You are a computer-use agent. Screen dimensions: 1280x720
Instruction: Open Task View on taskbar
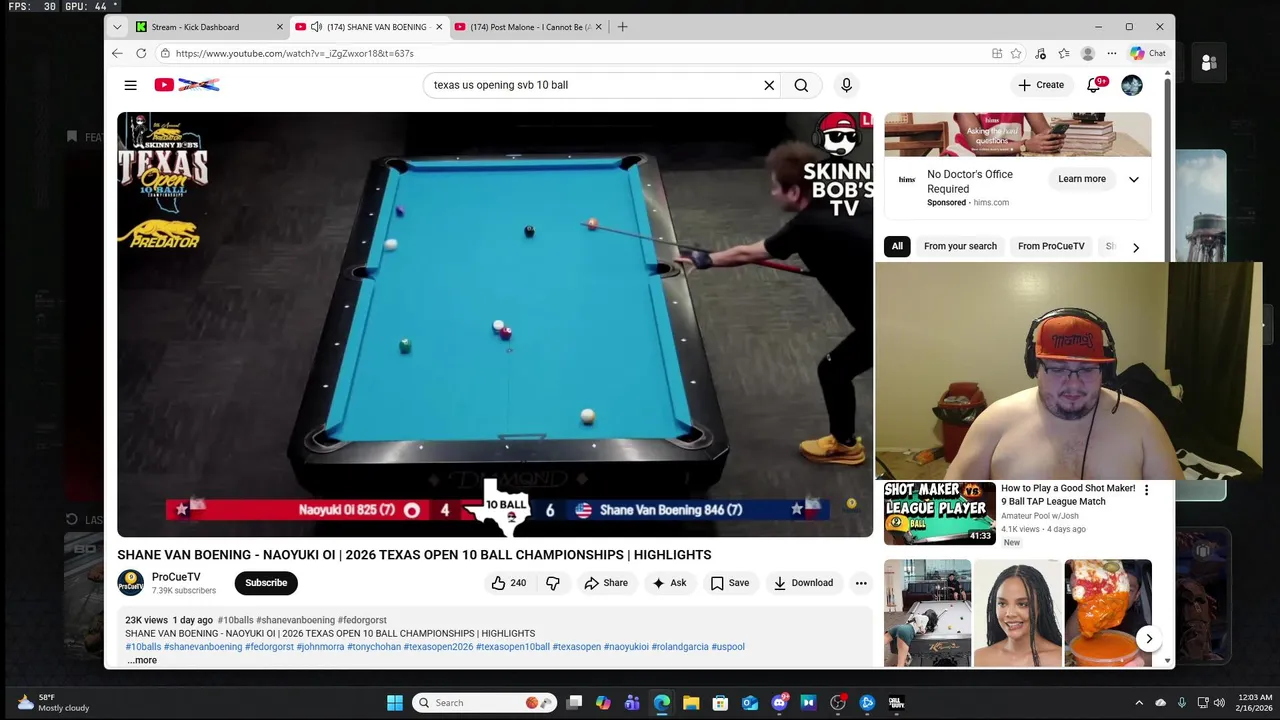click(x=574, y=703)
